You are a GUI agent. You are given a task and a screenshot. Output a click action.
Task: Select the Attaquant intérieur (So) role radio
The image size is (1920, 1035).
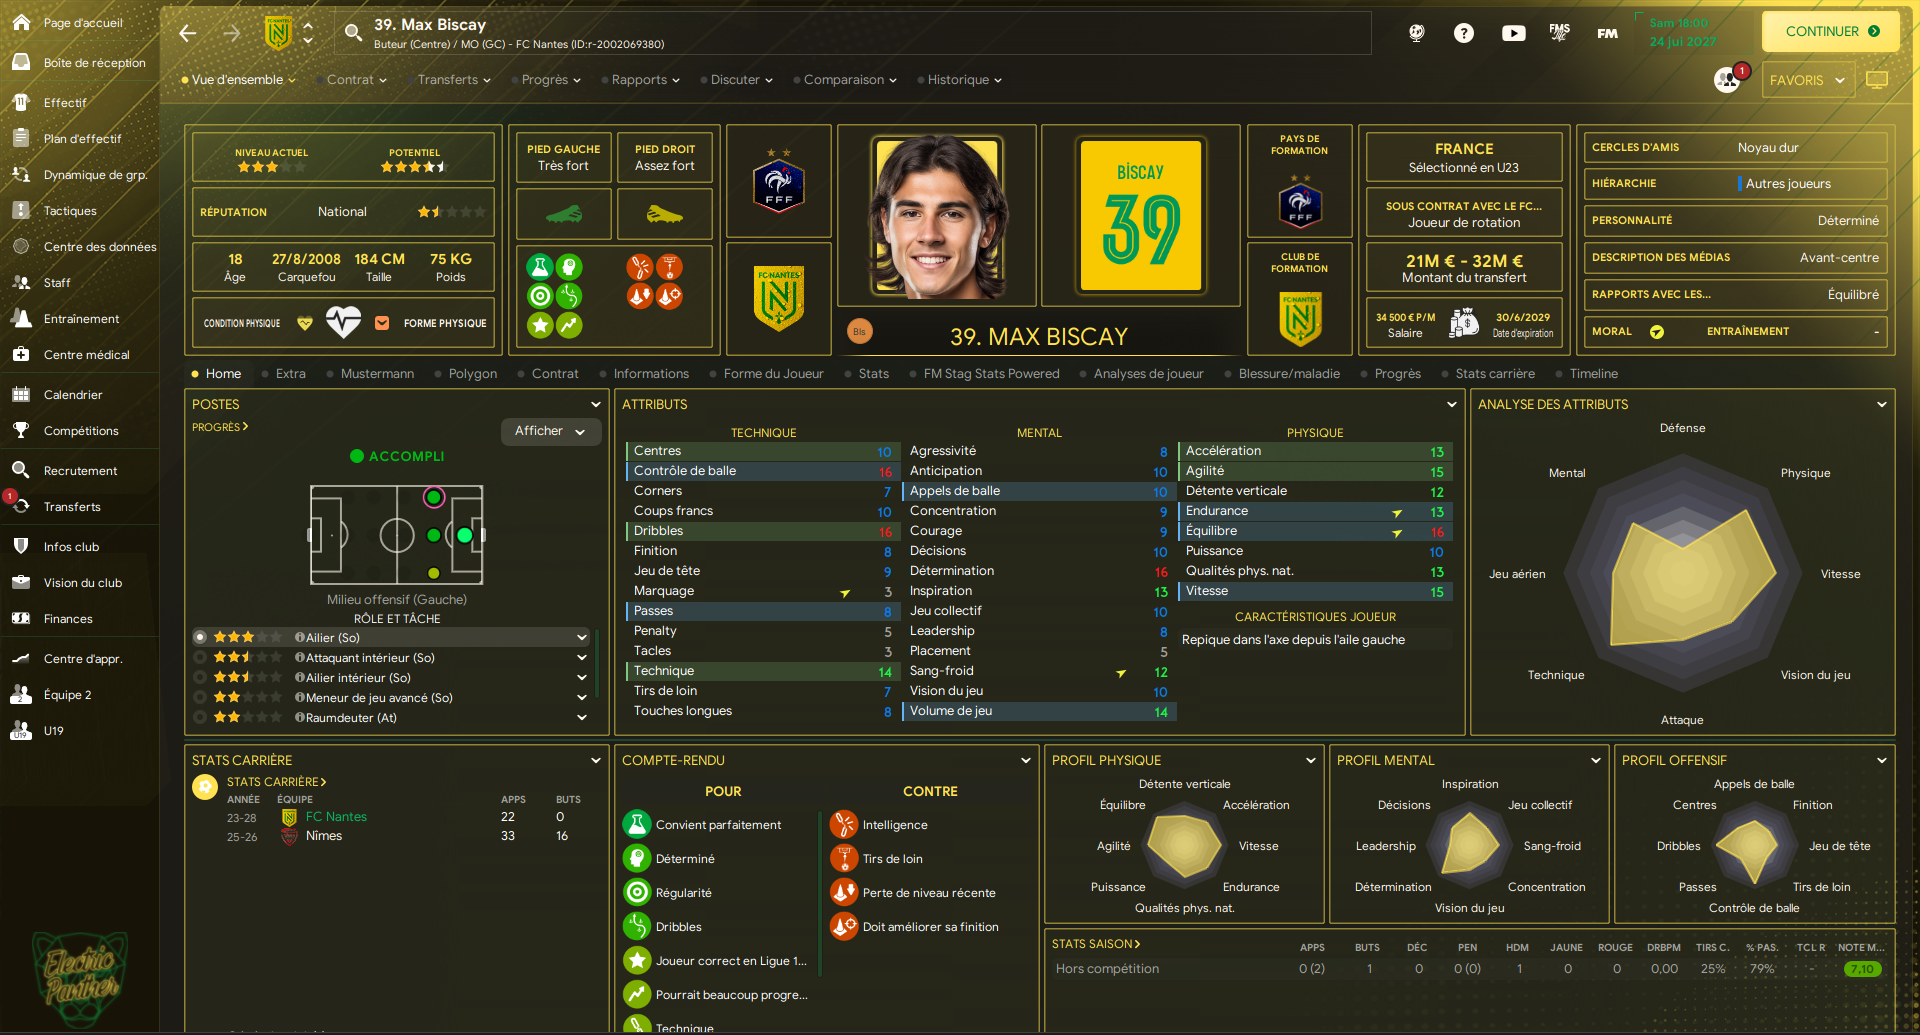(x=200, y=657)
